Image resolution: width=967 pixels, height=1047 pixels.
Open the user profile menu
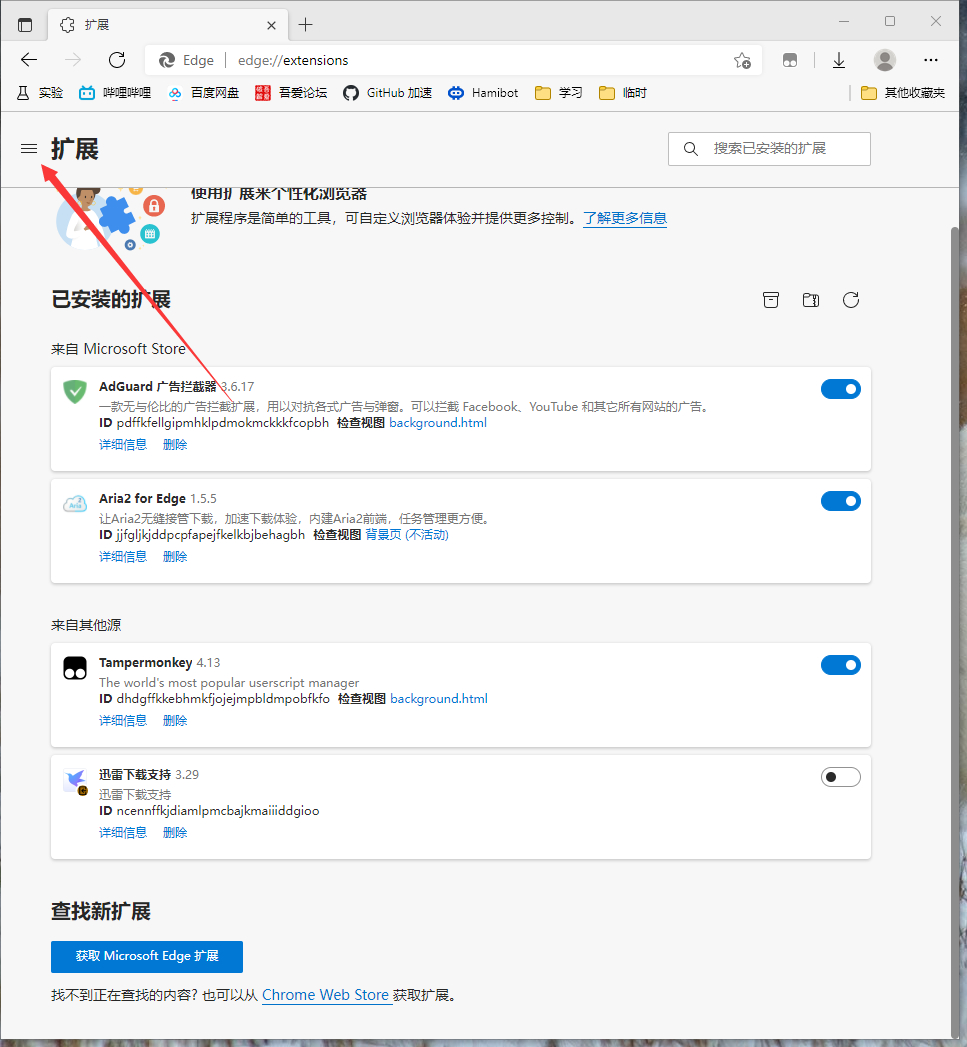[885, 60]
